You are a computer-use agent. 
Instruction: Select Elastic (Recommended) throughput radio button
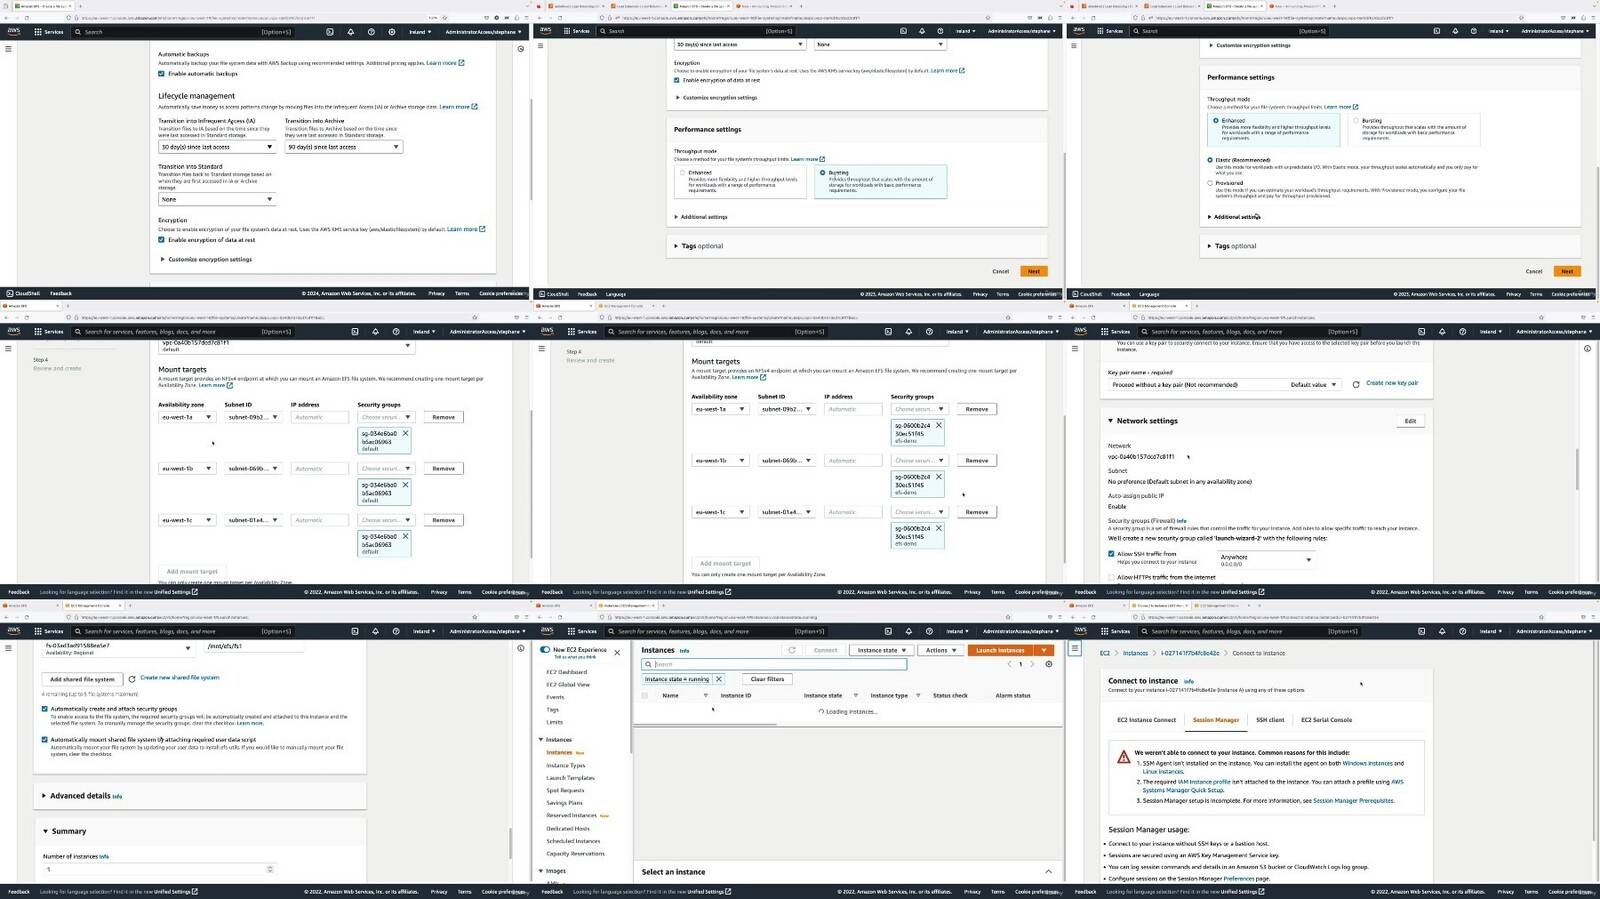[1210, 160]
